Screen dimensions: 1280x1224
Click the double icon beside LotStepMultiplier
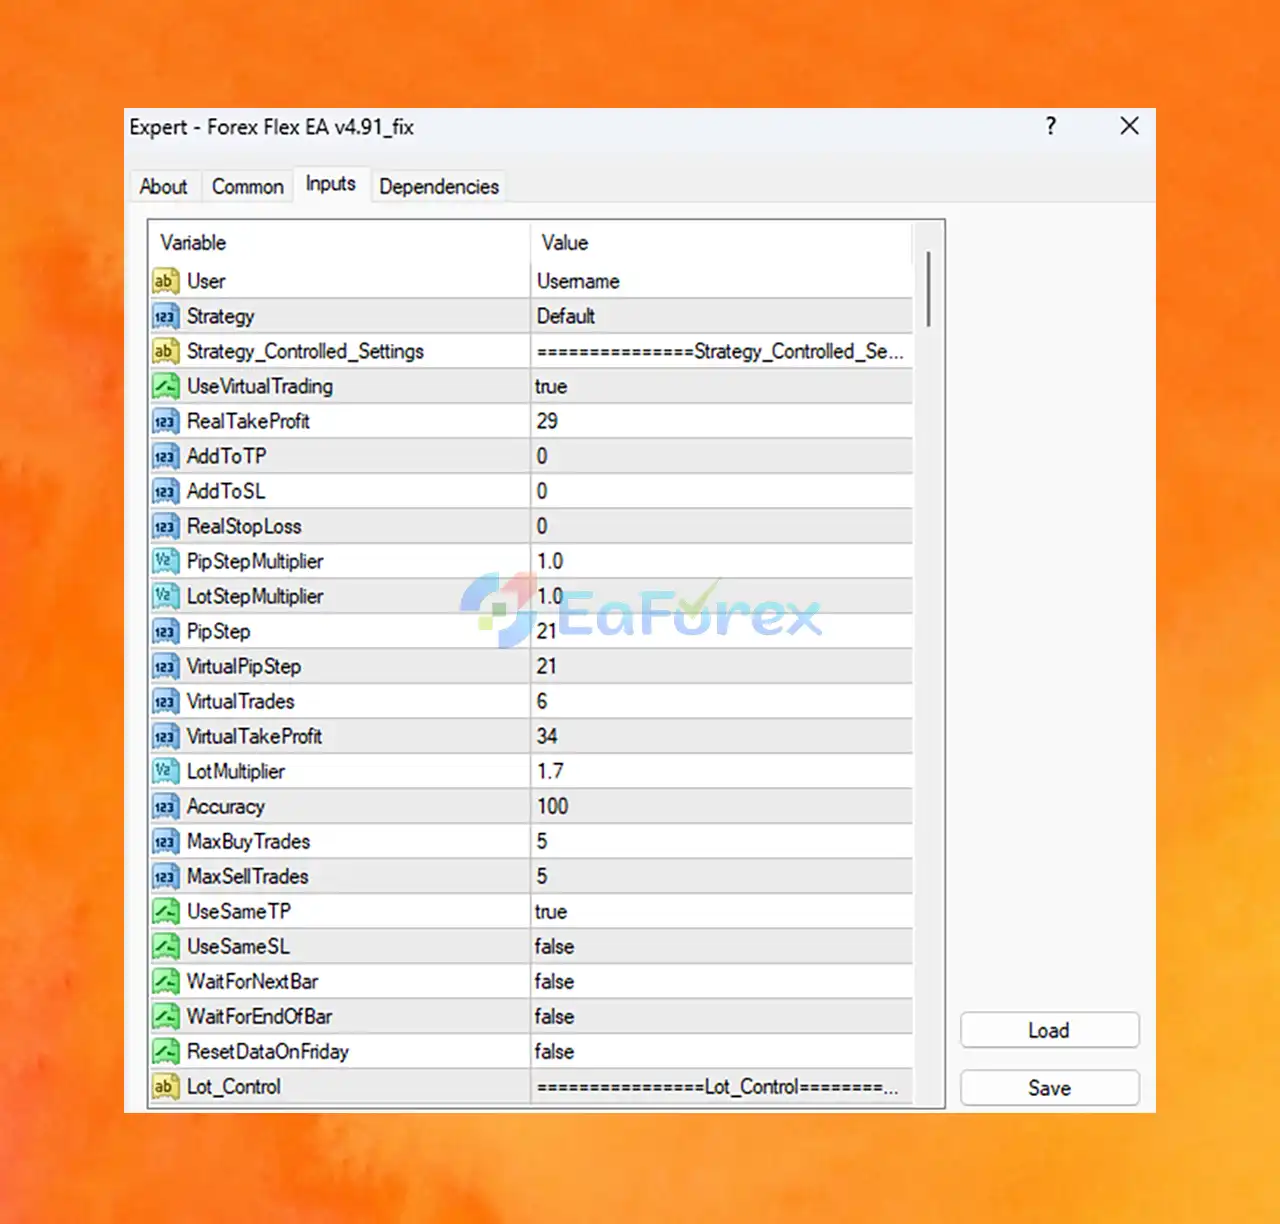[165, 596]
